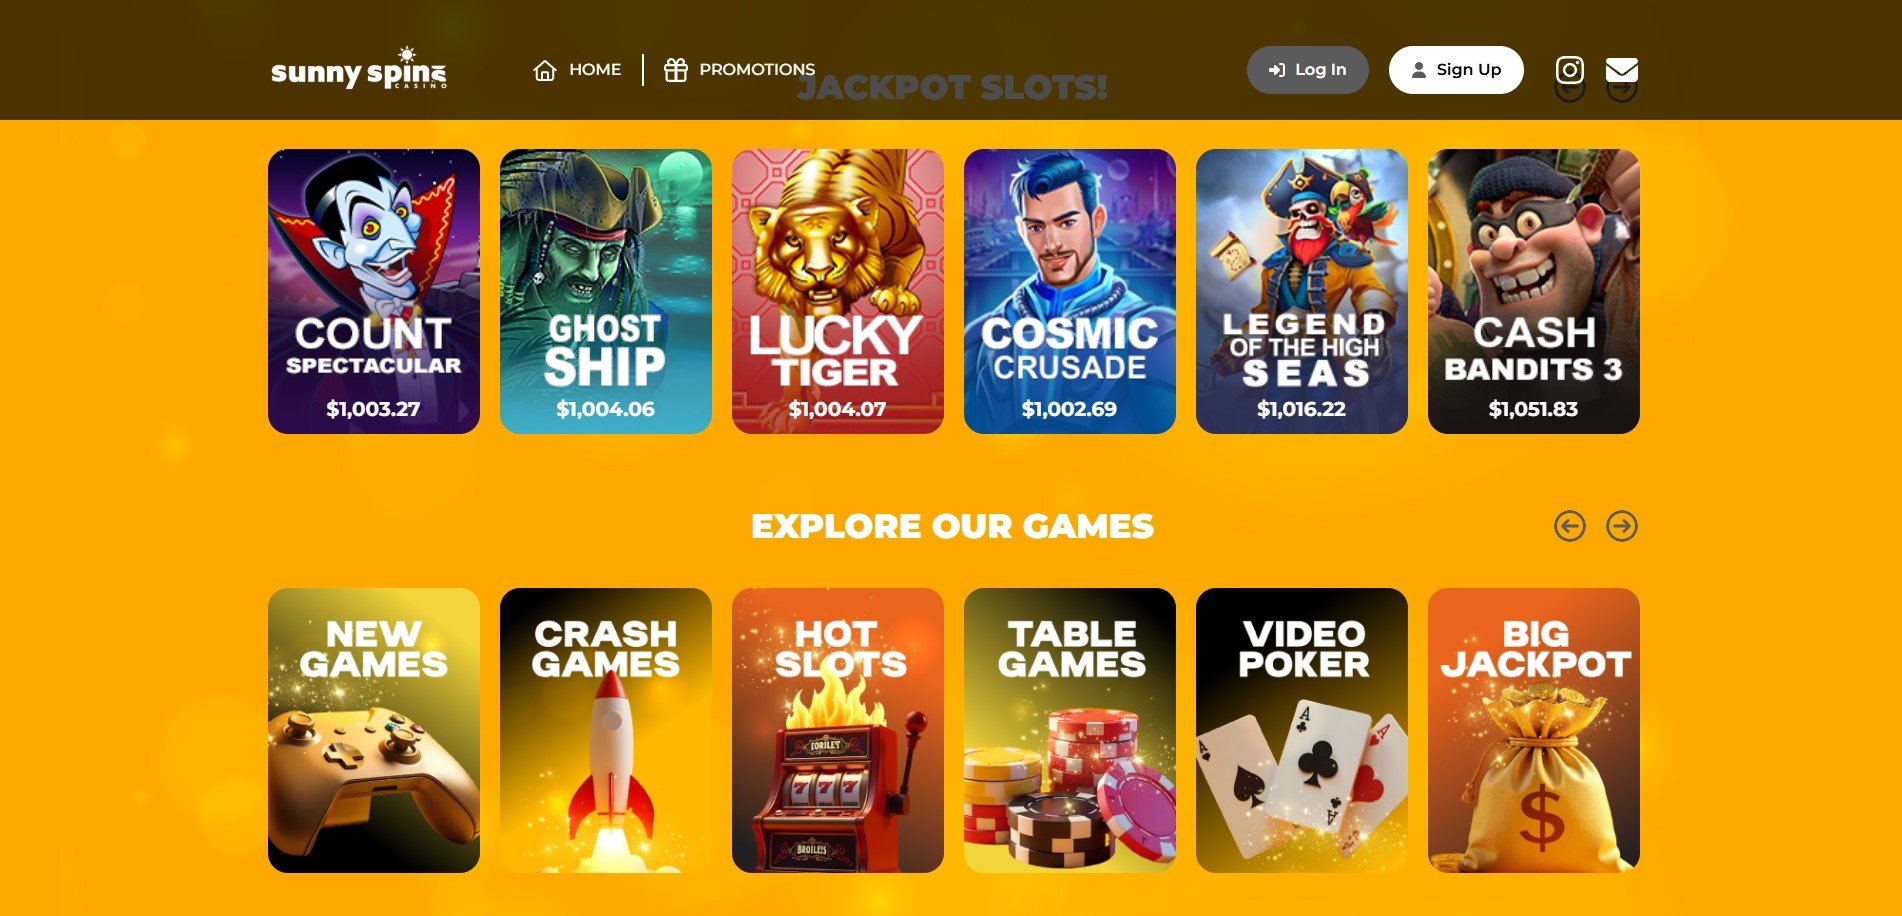
Task: Go to the previous Explore Our Games slide
Action: click(x=1569, y=526)
